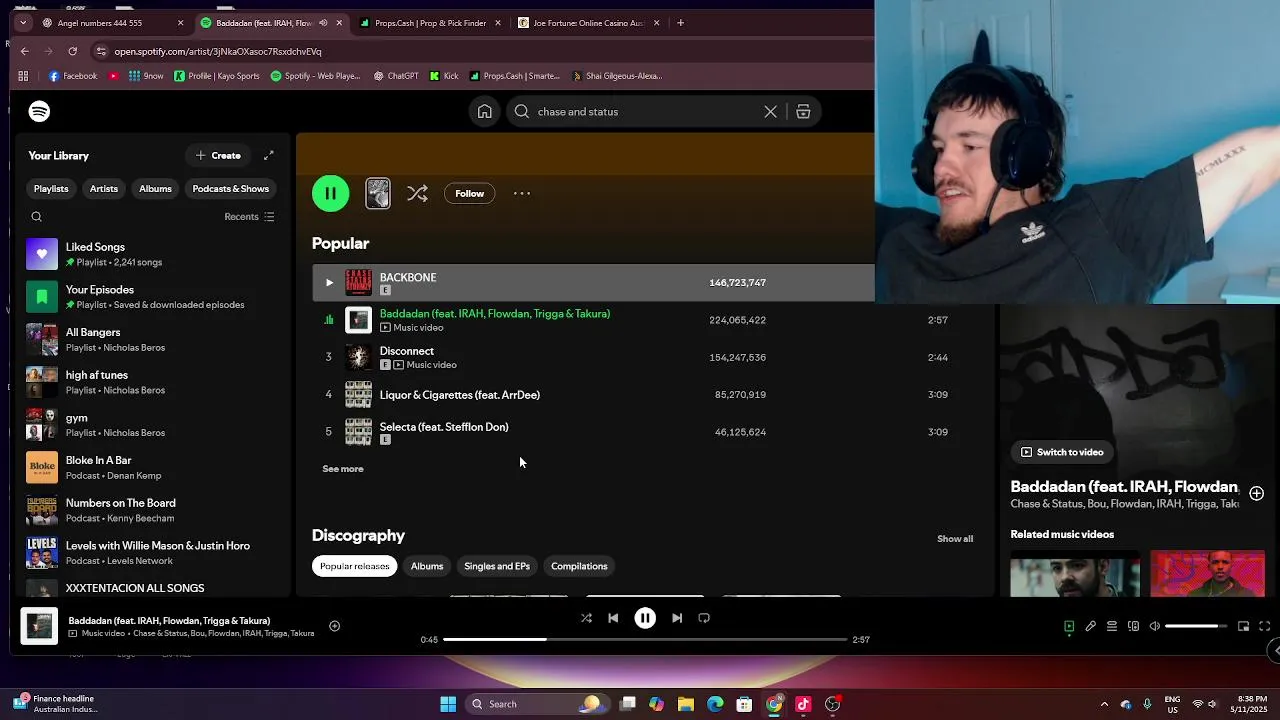The height and width of the screenshot is (720, 1280).
Task: Open first related music video thumbnail
Action: pos(1075,574)
